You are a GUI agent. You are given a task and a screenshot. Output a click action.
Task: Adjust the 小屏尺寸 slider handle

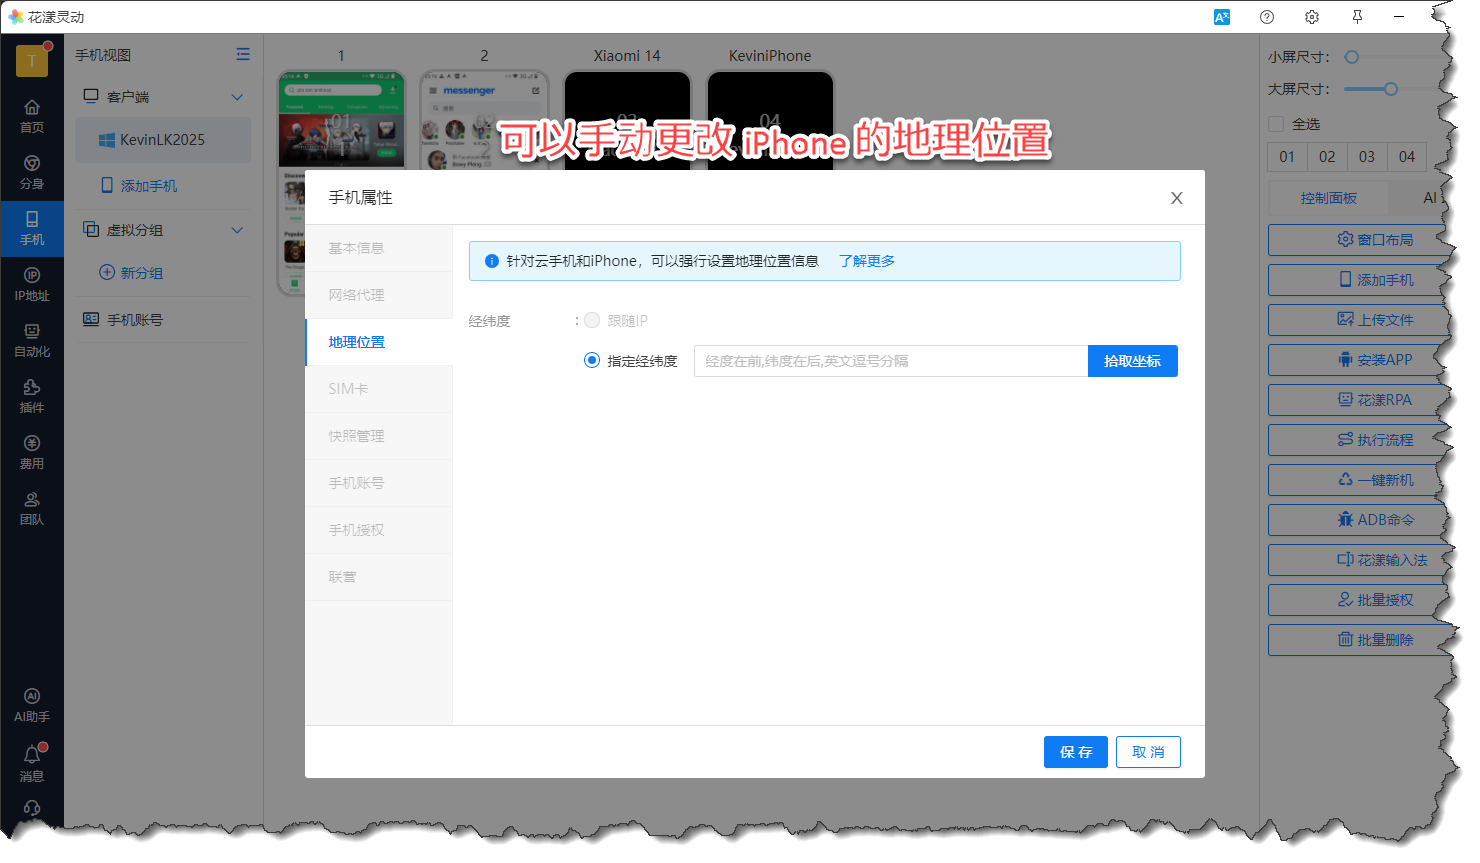pyautogui.click(x=1351, y=57)
